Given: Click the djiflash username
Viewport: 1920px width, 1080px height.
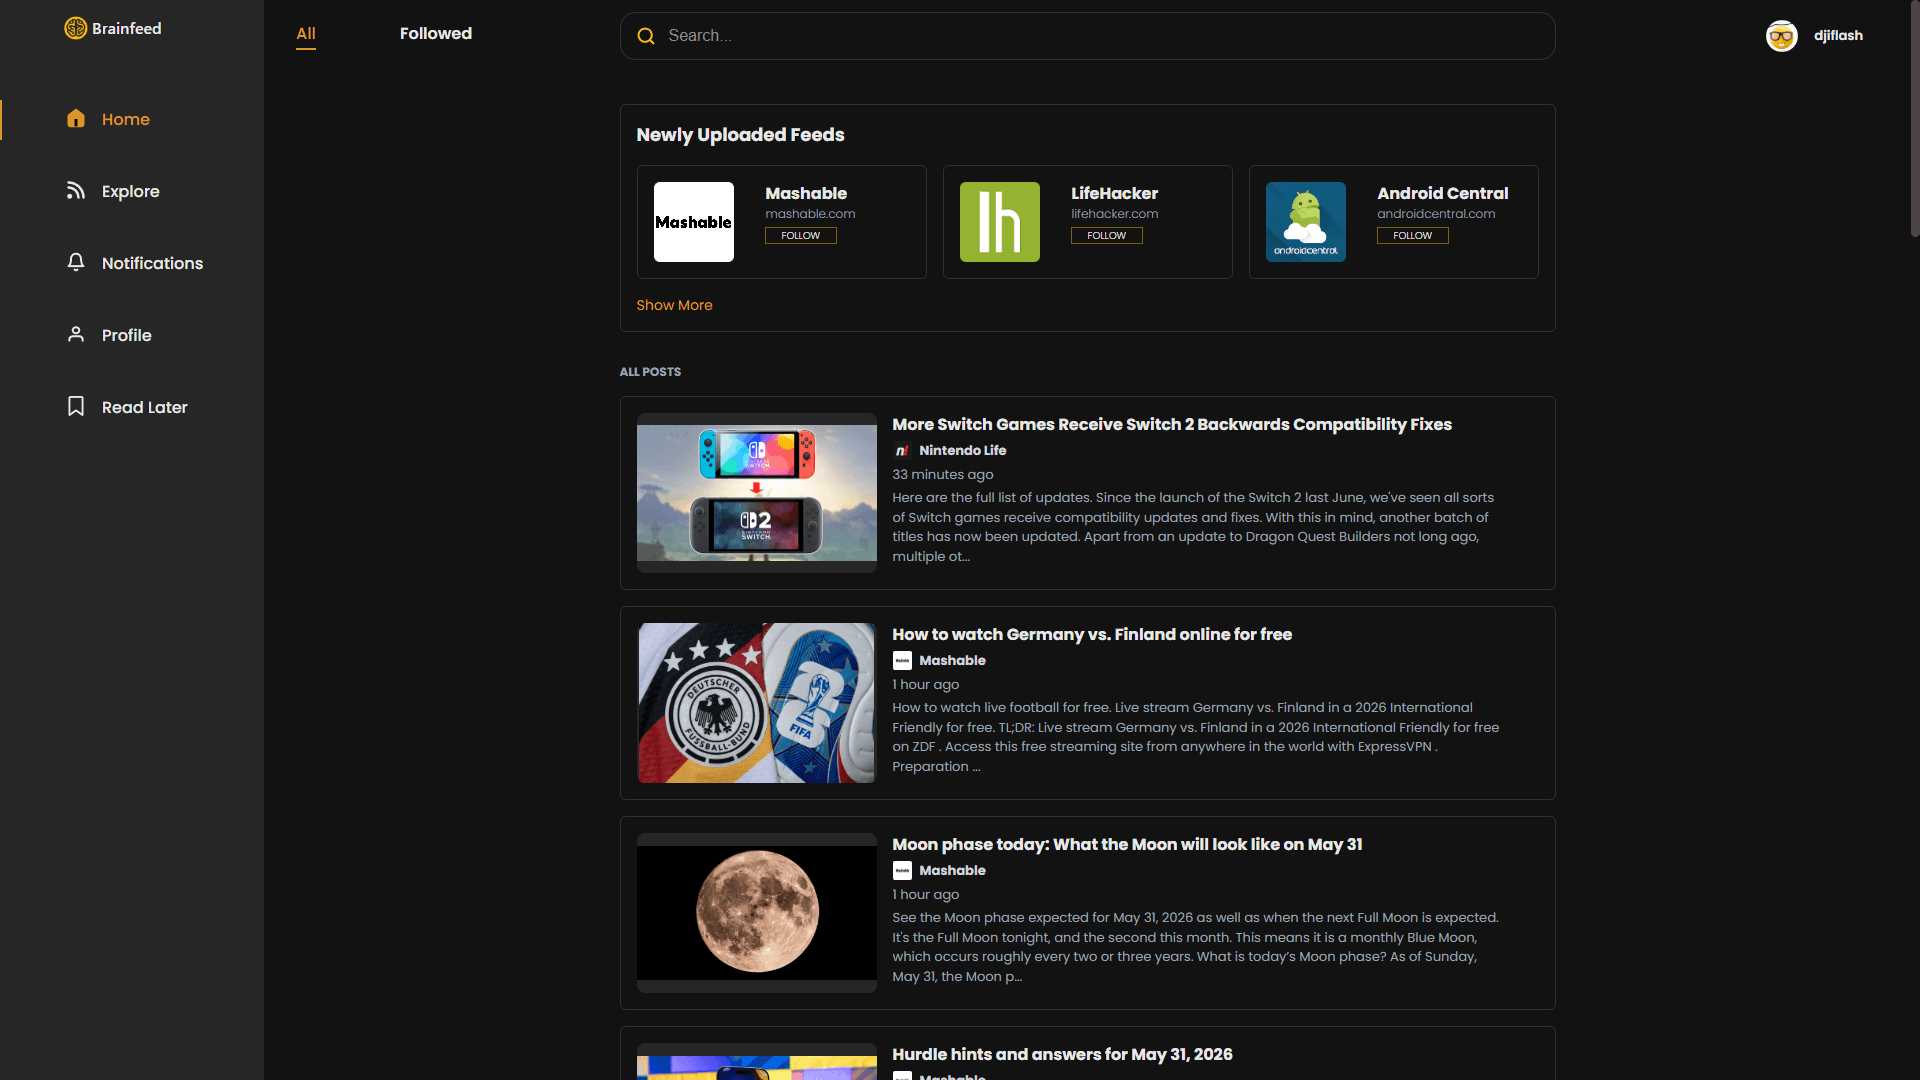Looking at the screenshot, I should pyautogui.click(x=1838, y=36).
